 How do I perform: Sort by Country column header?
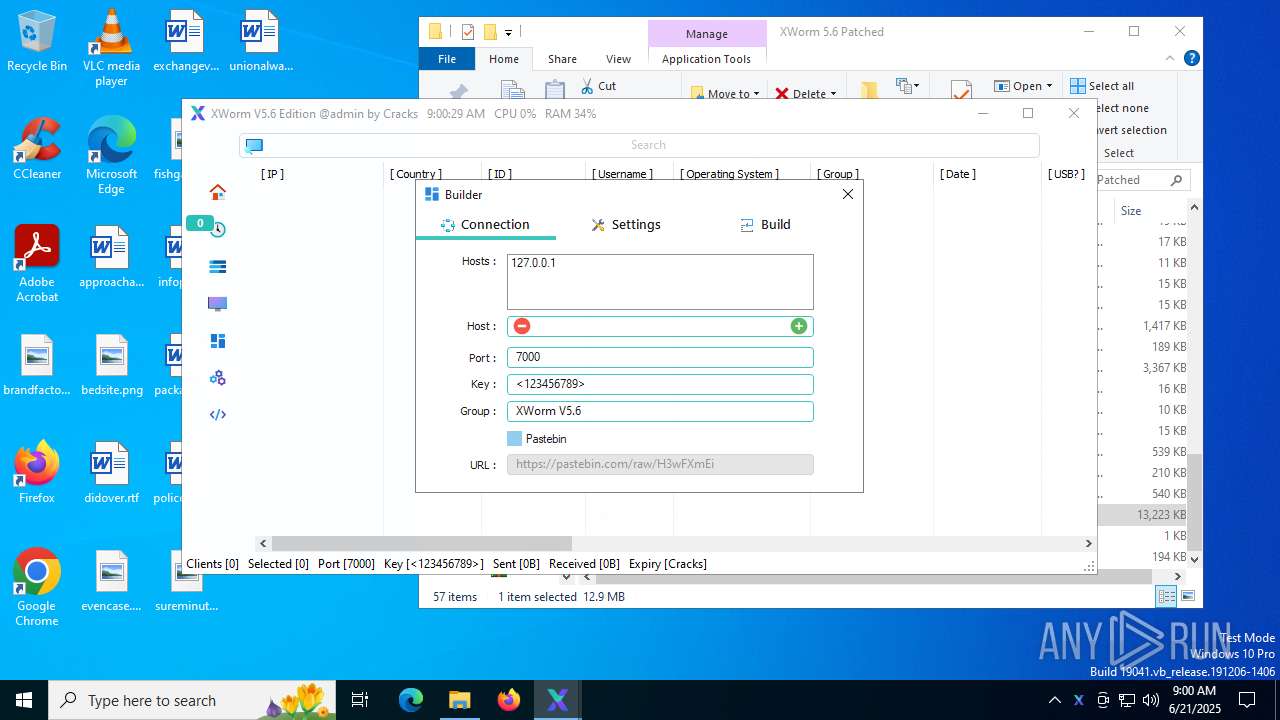[415, 174]
